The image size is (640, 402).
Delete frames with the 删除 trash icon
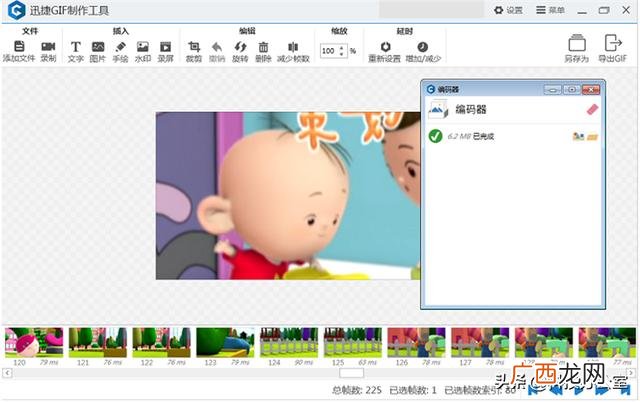(263, 47)
